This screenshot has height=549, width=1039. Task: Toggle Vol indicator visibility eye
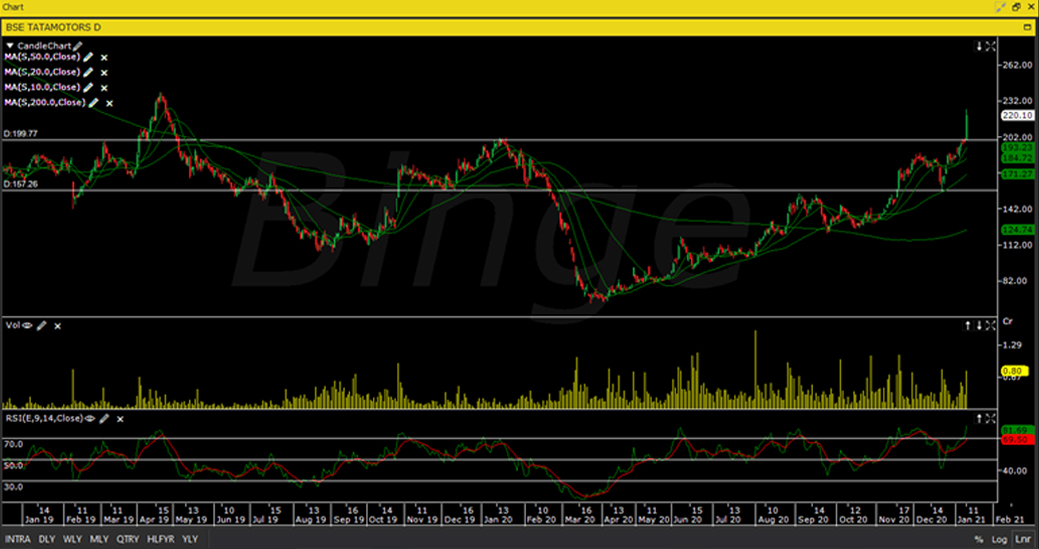click(28, 325)
